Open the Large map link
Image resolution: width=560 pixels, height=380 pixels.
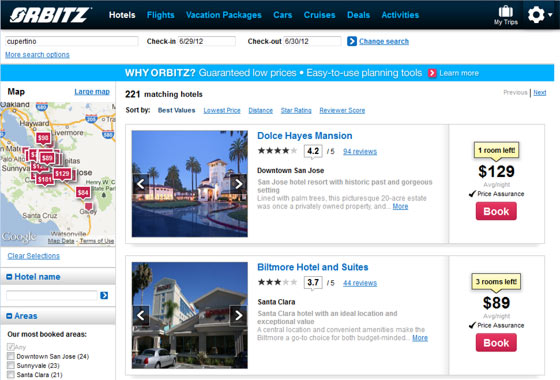(92, 92)
